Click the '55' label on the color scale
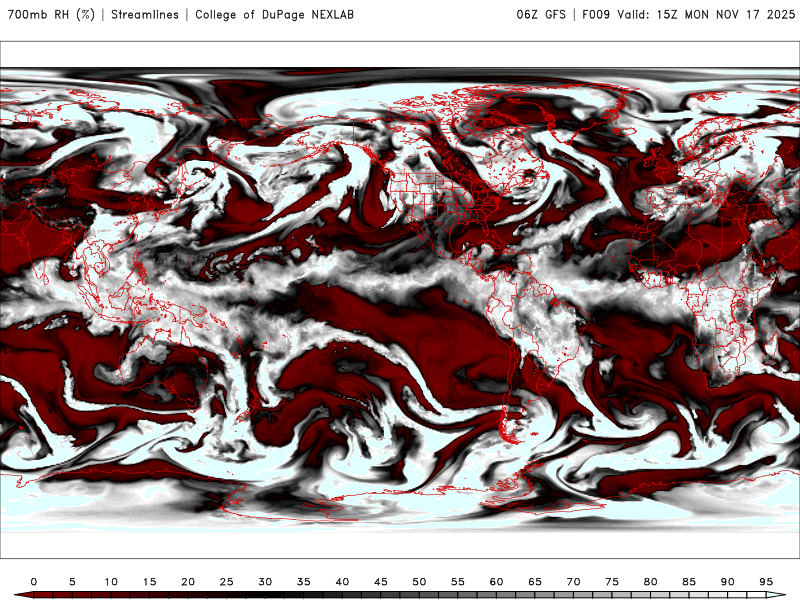Screen dimensions: 800x600 click(x=458, y=582)
